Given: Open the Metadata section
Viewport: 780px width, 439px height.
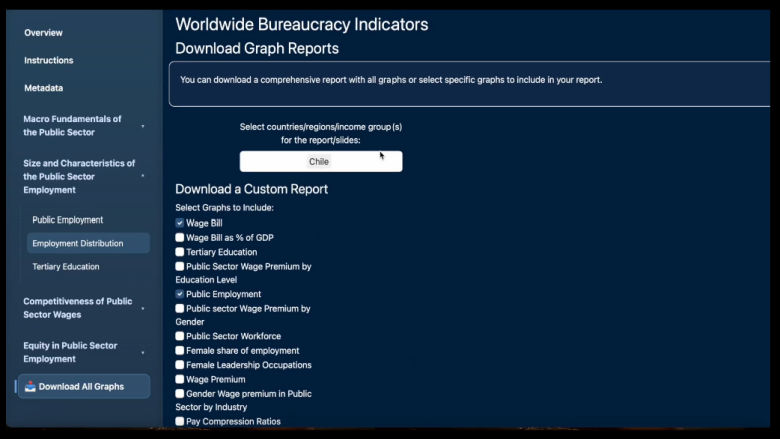Looking at the screenshot, I should (44, 88).
